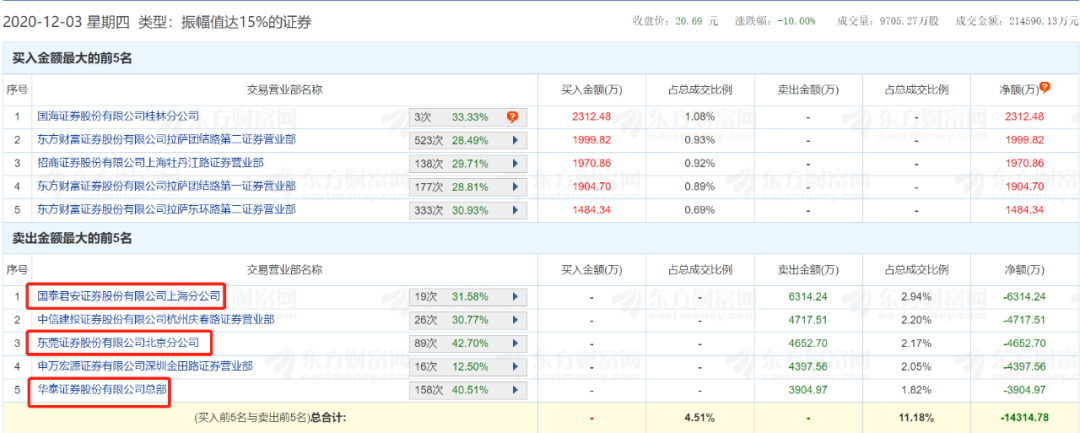Open the help icon in the 国海证券桂林分公司 row
Viewport: 1080px width, 433px height.
pyautogui.click(x=512, y=117)
